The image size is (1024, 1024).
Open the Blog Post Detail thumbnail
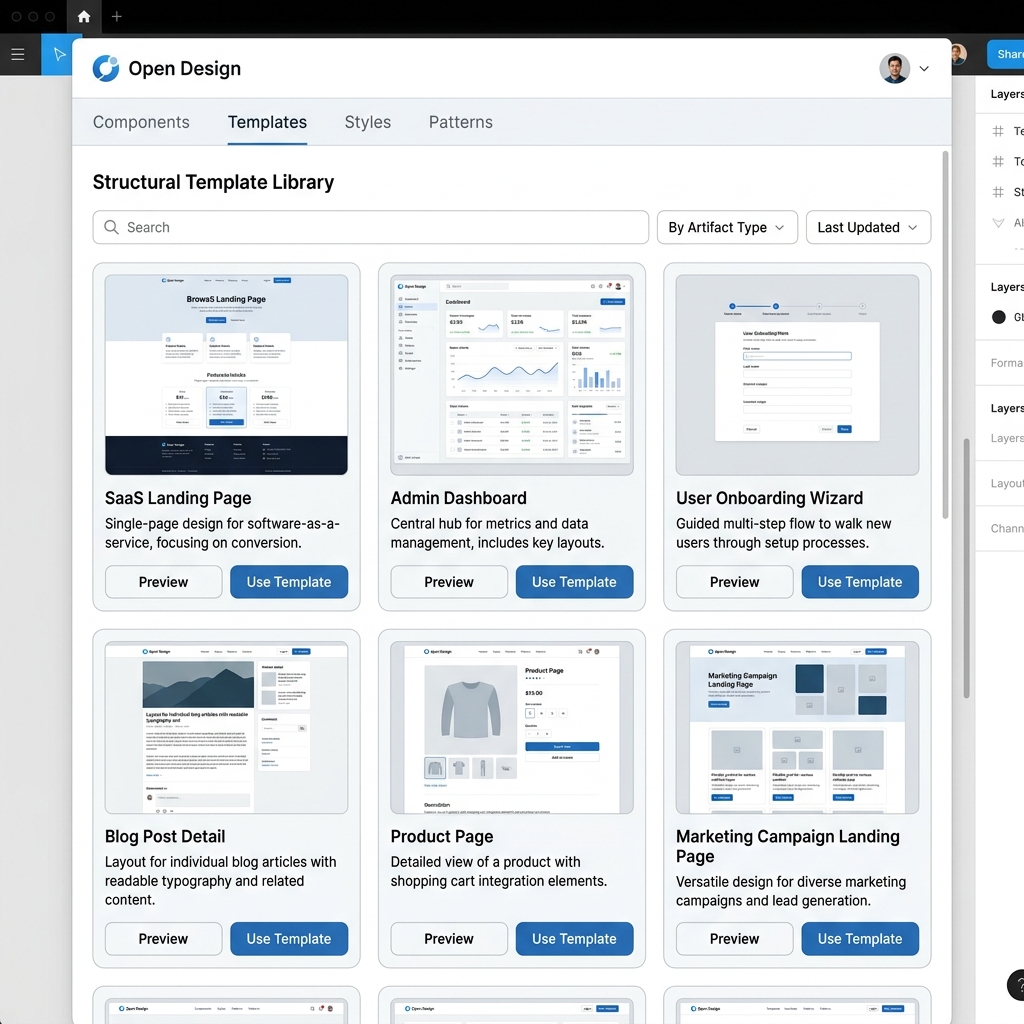pos(226,727)
